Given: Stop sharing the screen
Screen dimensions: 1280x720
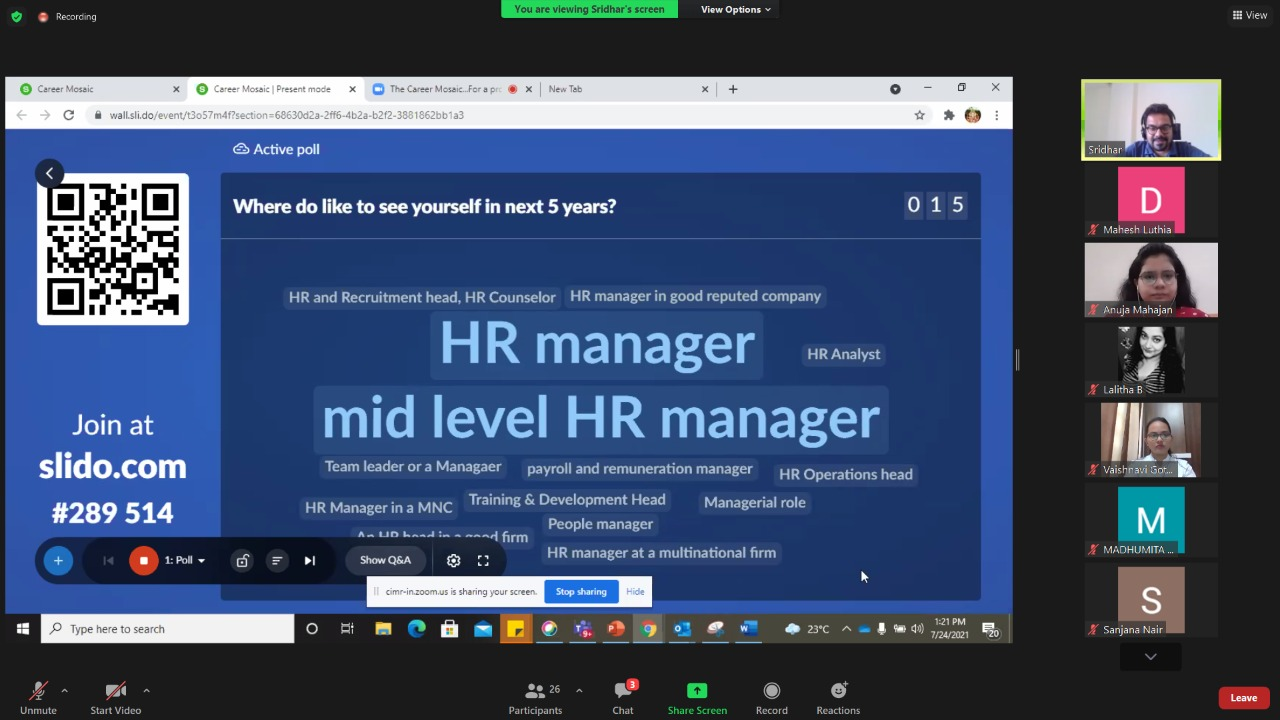Looking at the screenshot, I should click(580, 591).
